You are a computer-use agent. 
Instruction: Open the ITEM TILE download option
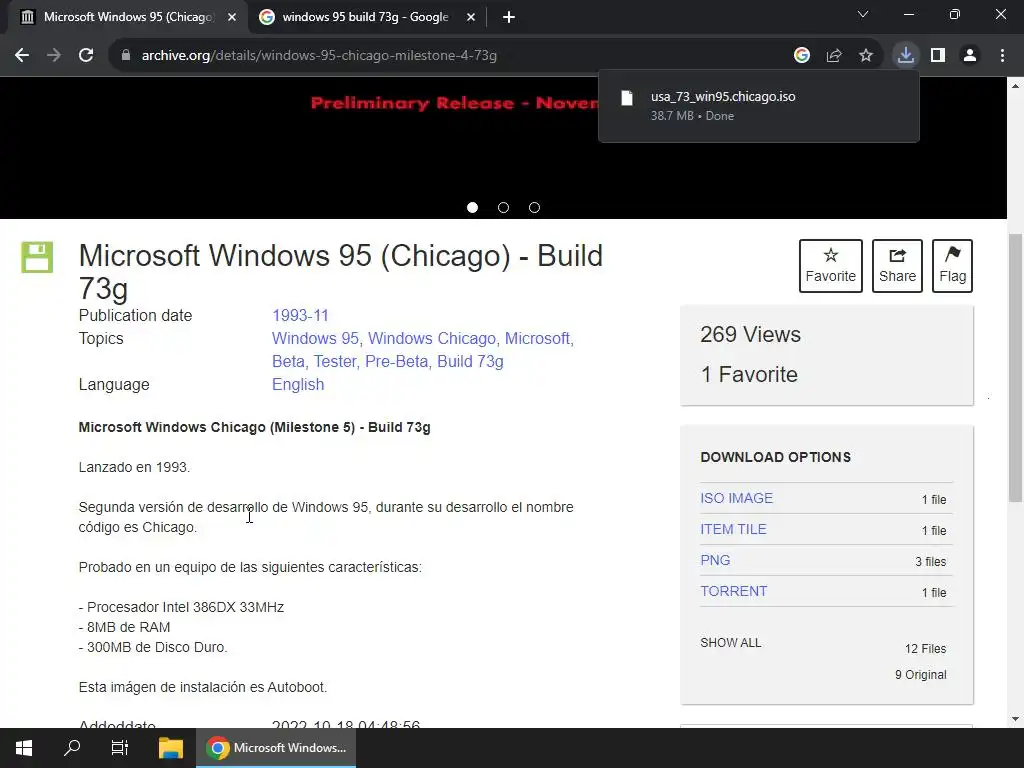tap(733, 529)
